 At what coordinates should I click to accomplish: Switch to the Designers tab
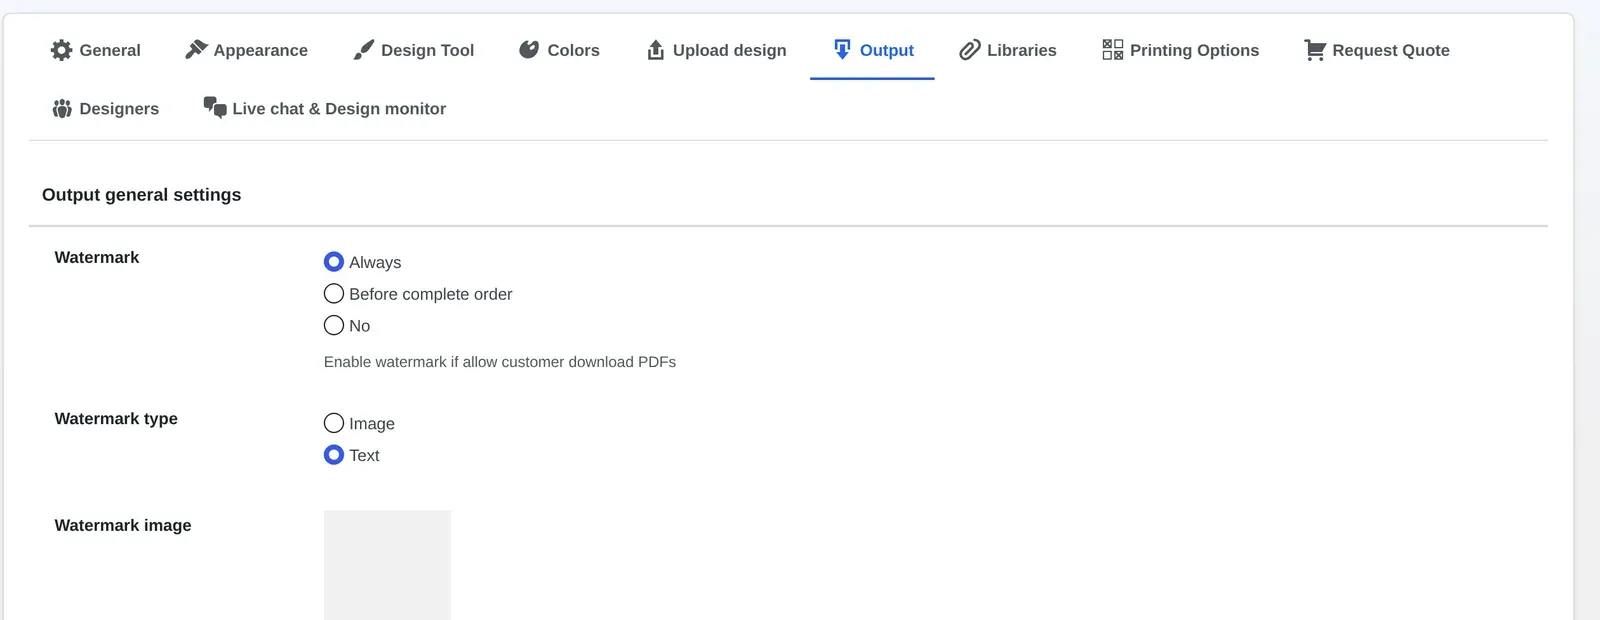(105, 108)
